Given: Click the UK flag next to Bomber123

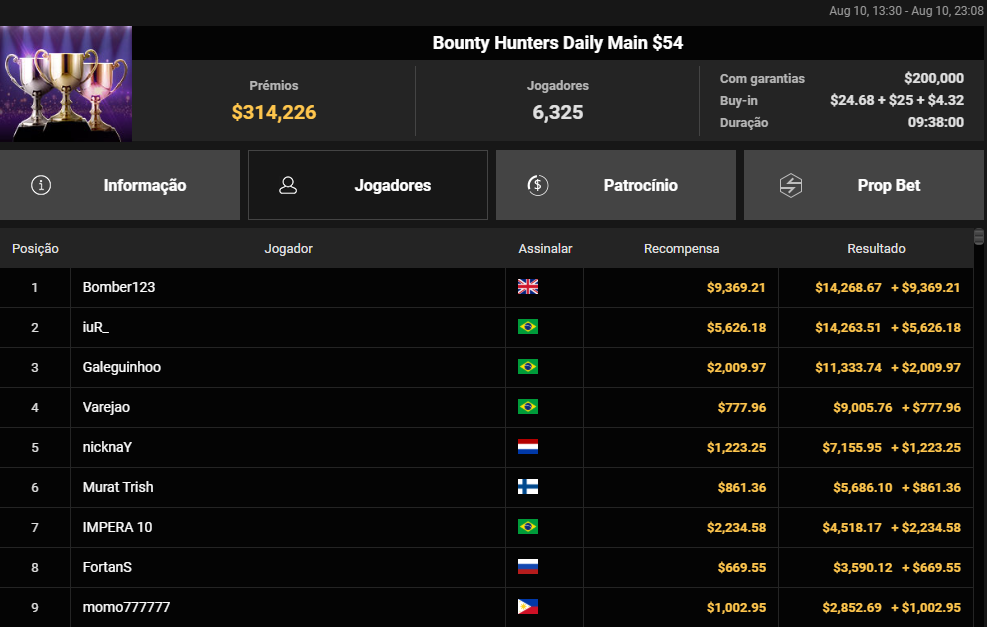Looking at the screenshot, I should (527, 287).
